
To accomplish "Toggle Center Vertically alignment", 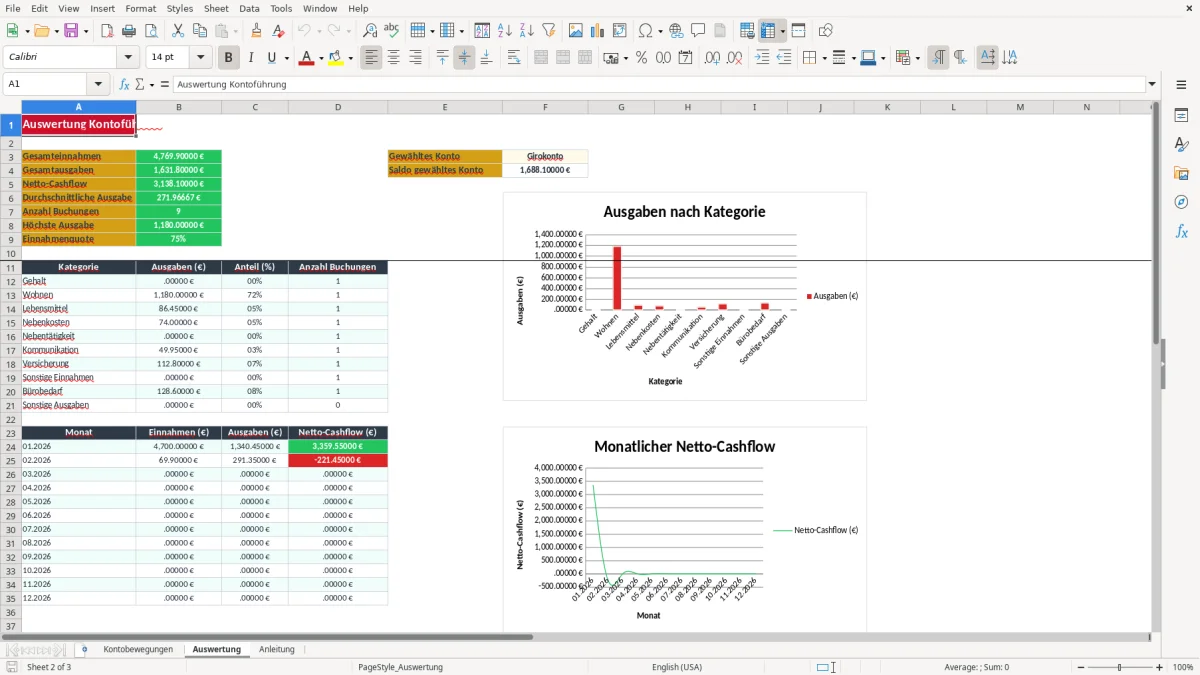I will [x=464, y=58].
